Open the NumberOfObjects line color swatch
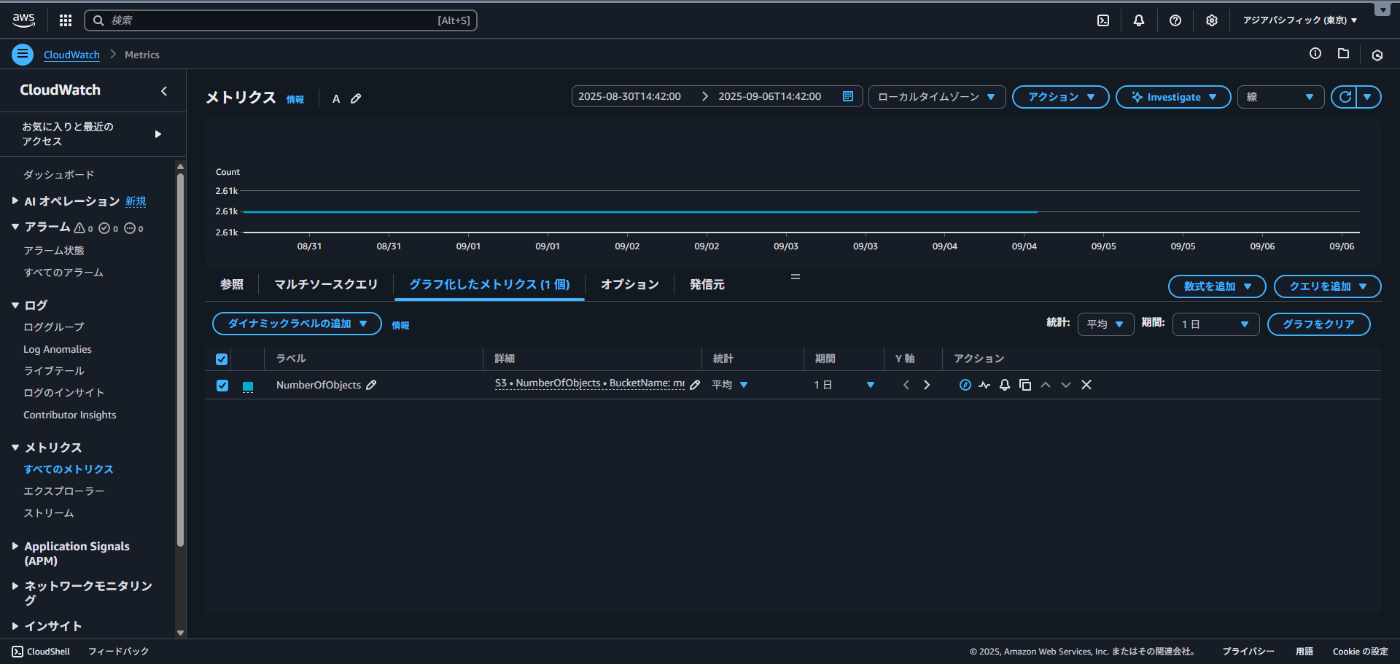 tap(247, 386)
